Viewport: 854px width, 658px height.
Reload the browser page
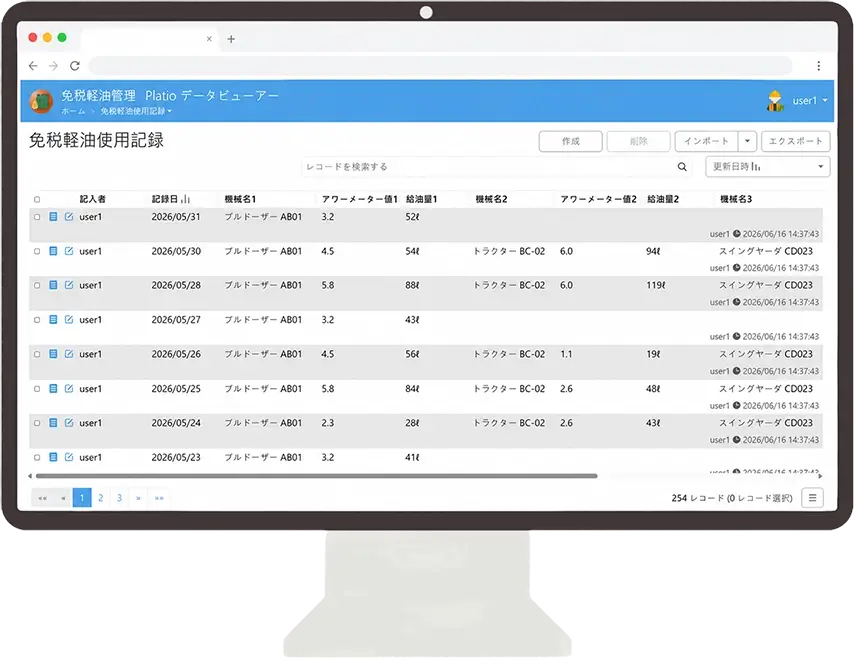point(75,66)
